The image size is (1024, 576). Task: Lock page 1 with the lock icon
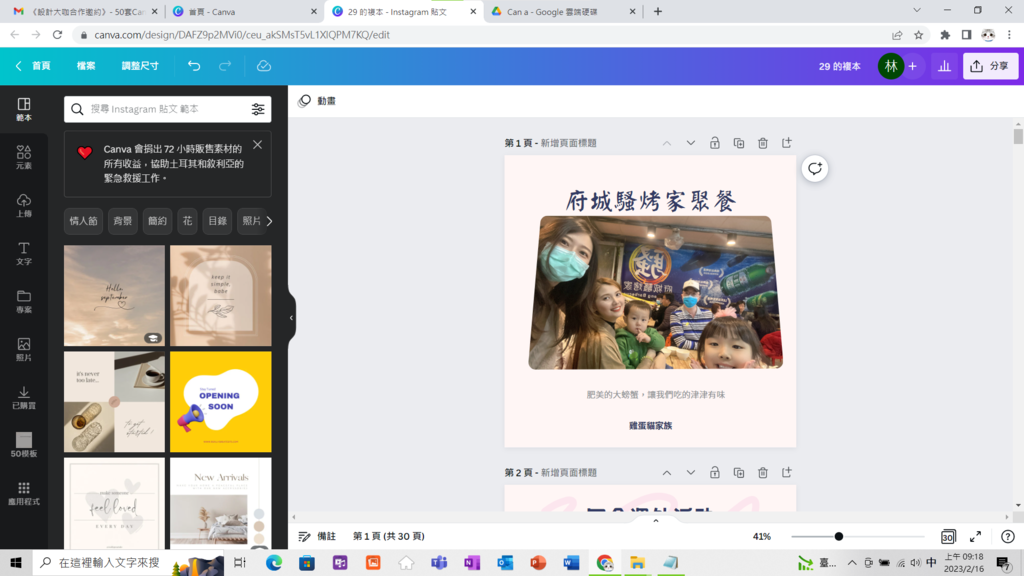714,143
